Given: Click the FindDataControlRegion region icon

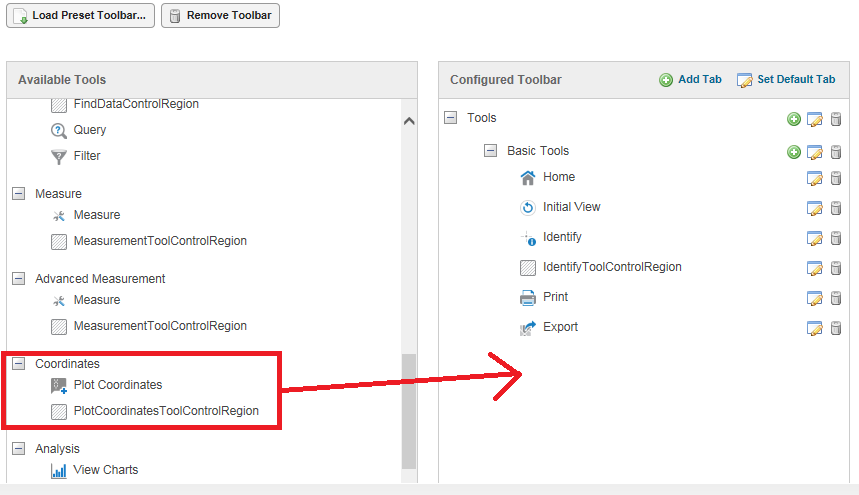Looking at the screenshot, I should (x=59, y=105).
